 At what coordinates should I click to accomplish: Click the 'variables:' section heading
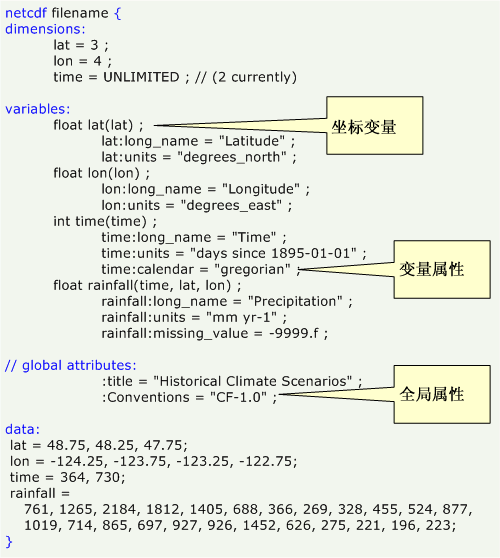pos(38,109)
